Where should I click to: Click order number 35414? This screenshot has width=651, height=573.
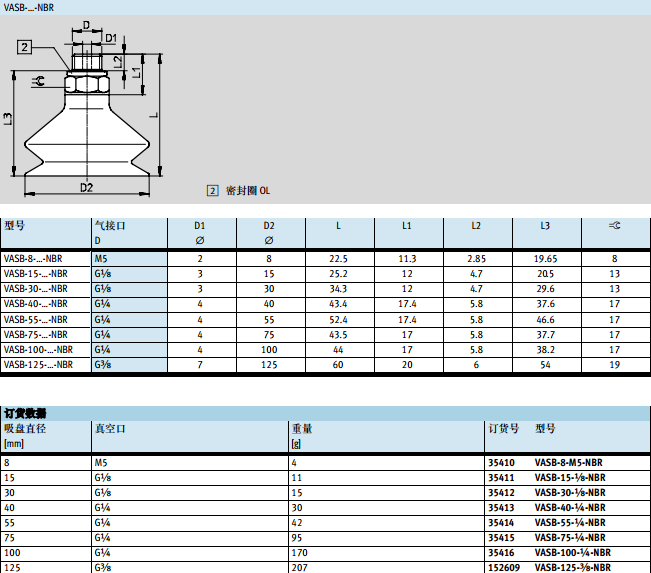point(501,522)
